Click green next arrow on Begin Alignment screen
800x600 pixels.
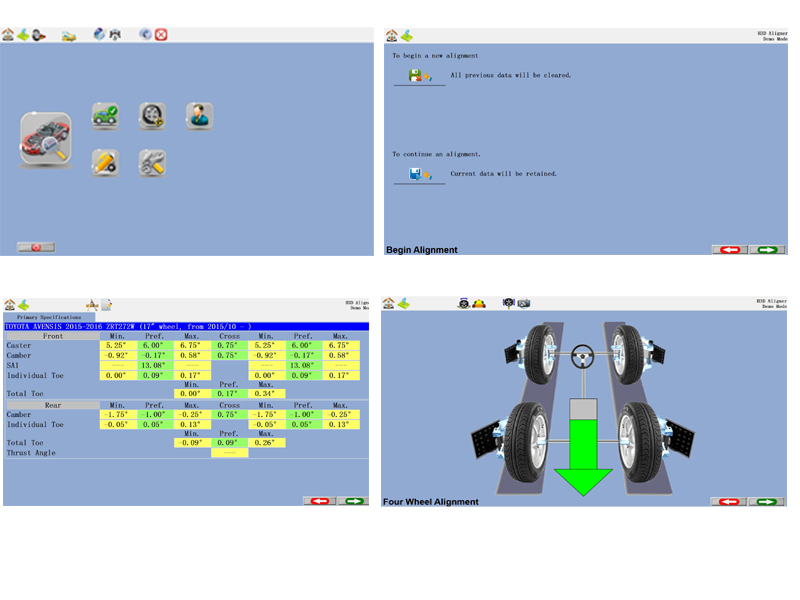tap(767, 249)
